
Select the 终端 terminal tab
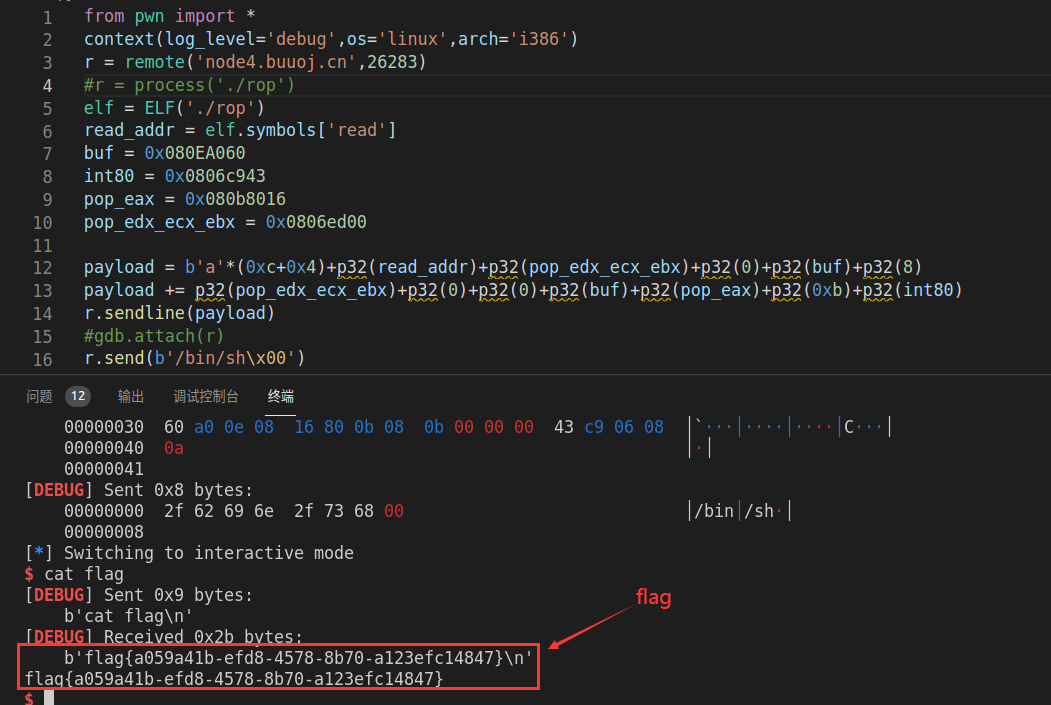pyautogui.click(x=280, y=397)
